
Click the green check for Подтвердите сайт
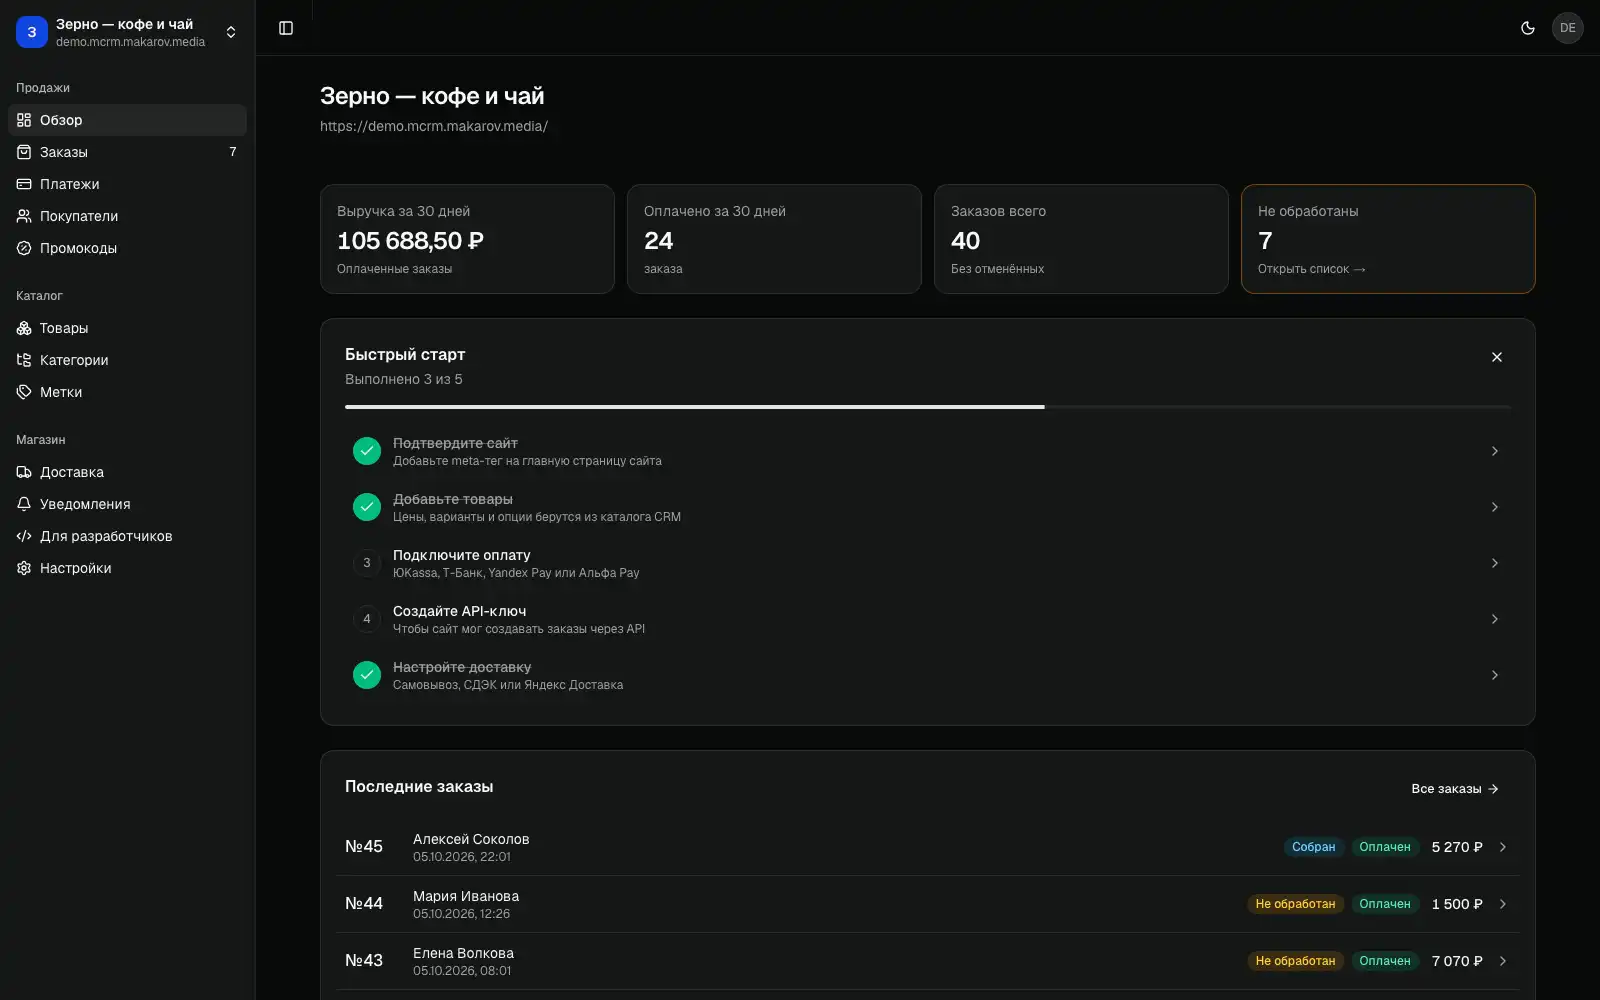[x=367, y=451]
